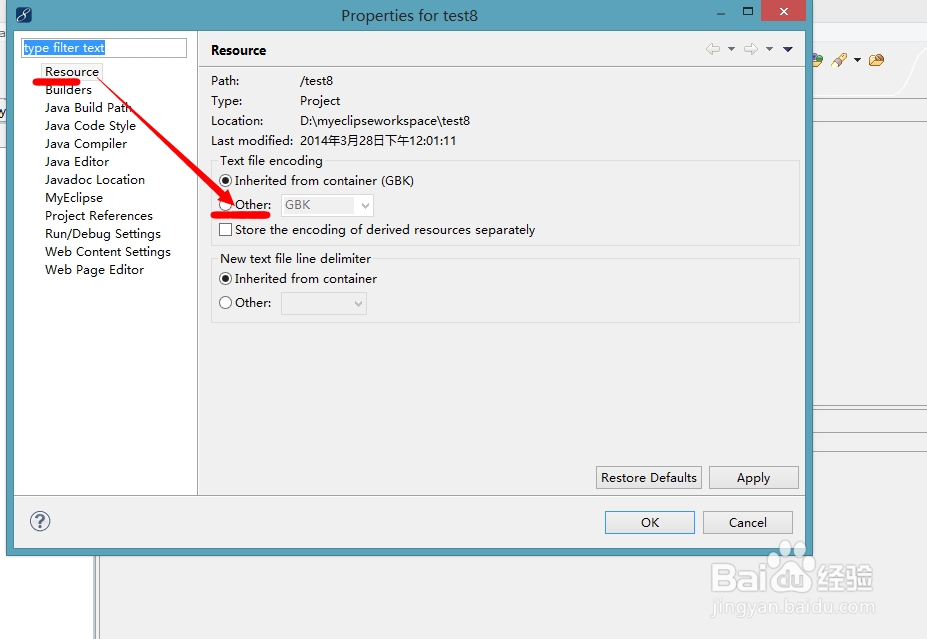This screenshot has width=927, height=639.
Task: Open the Java Build Path page
Action: tap(87, 108)
